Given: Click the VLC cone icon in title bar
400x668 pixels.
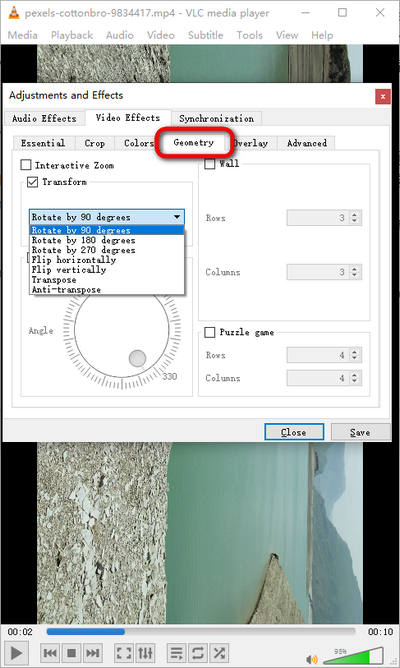Looking at the screenshot, I should (x=13, y=13).
